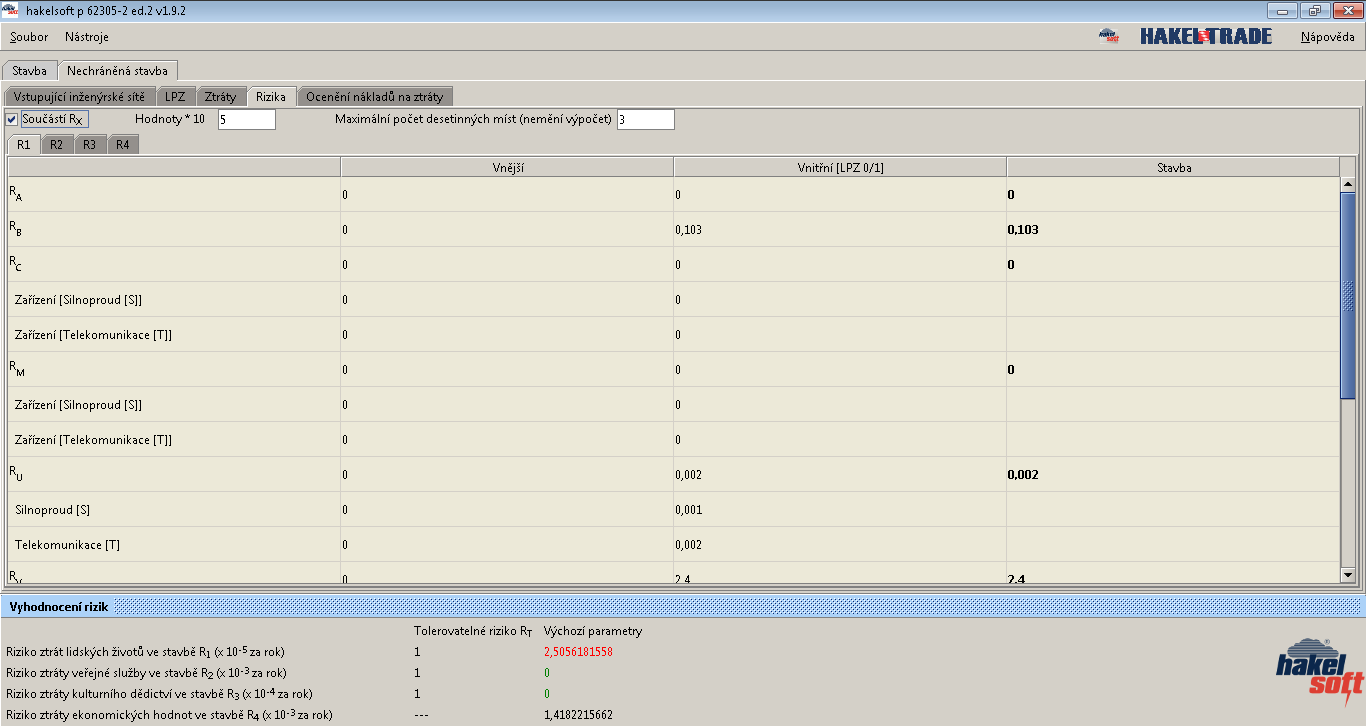Viewport: 1368px width, 726px height.
Task: Open the Ztráty tab
Action: click(x=220, y=96)
